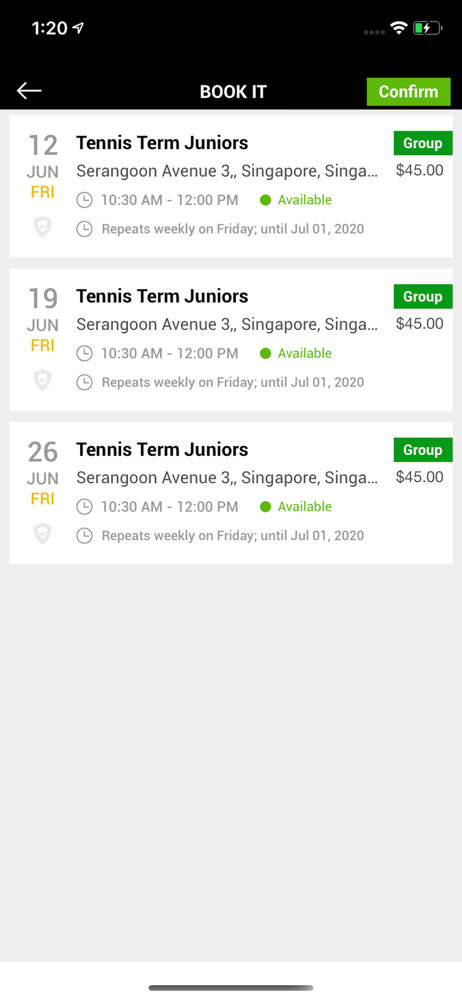Open the June 12 Tennis Term Juniors title

162,143
